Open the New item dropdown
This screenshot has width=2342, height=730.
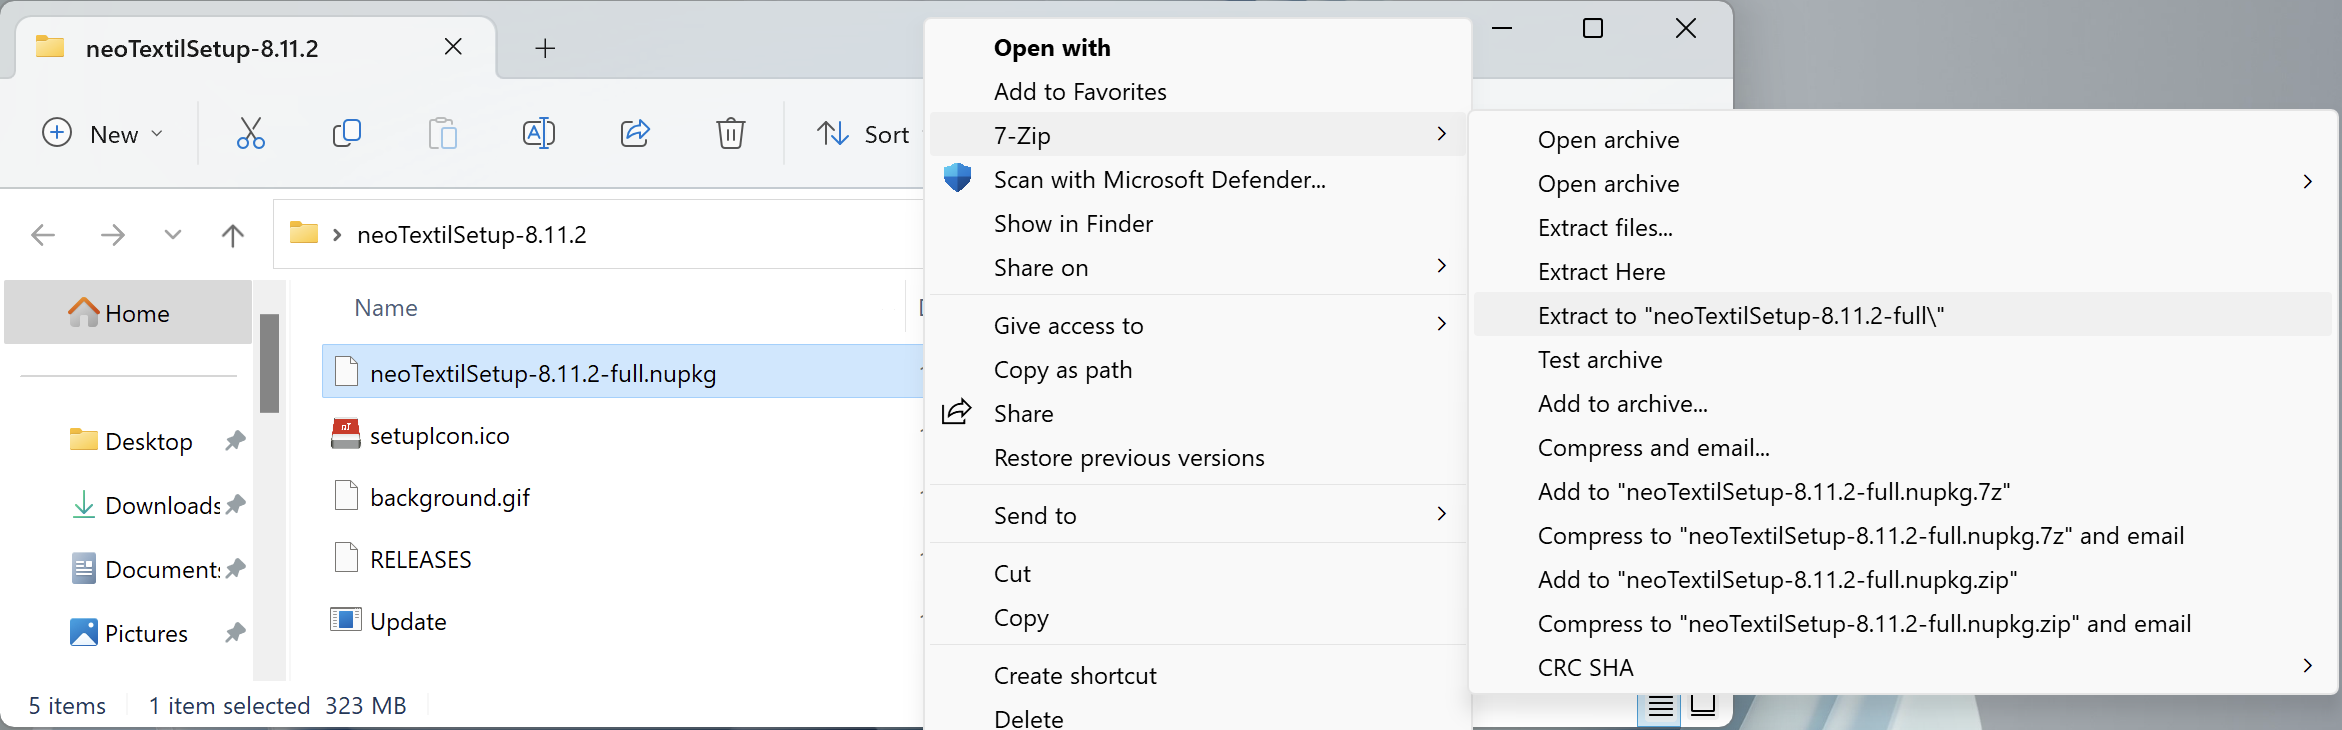(102, 134)
